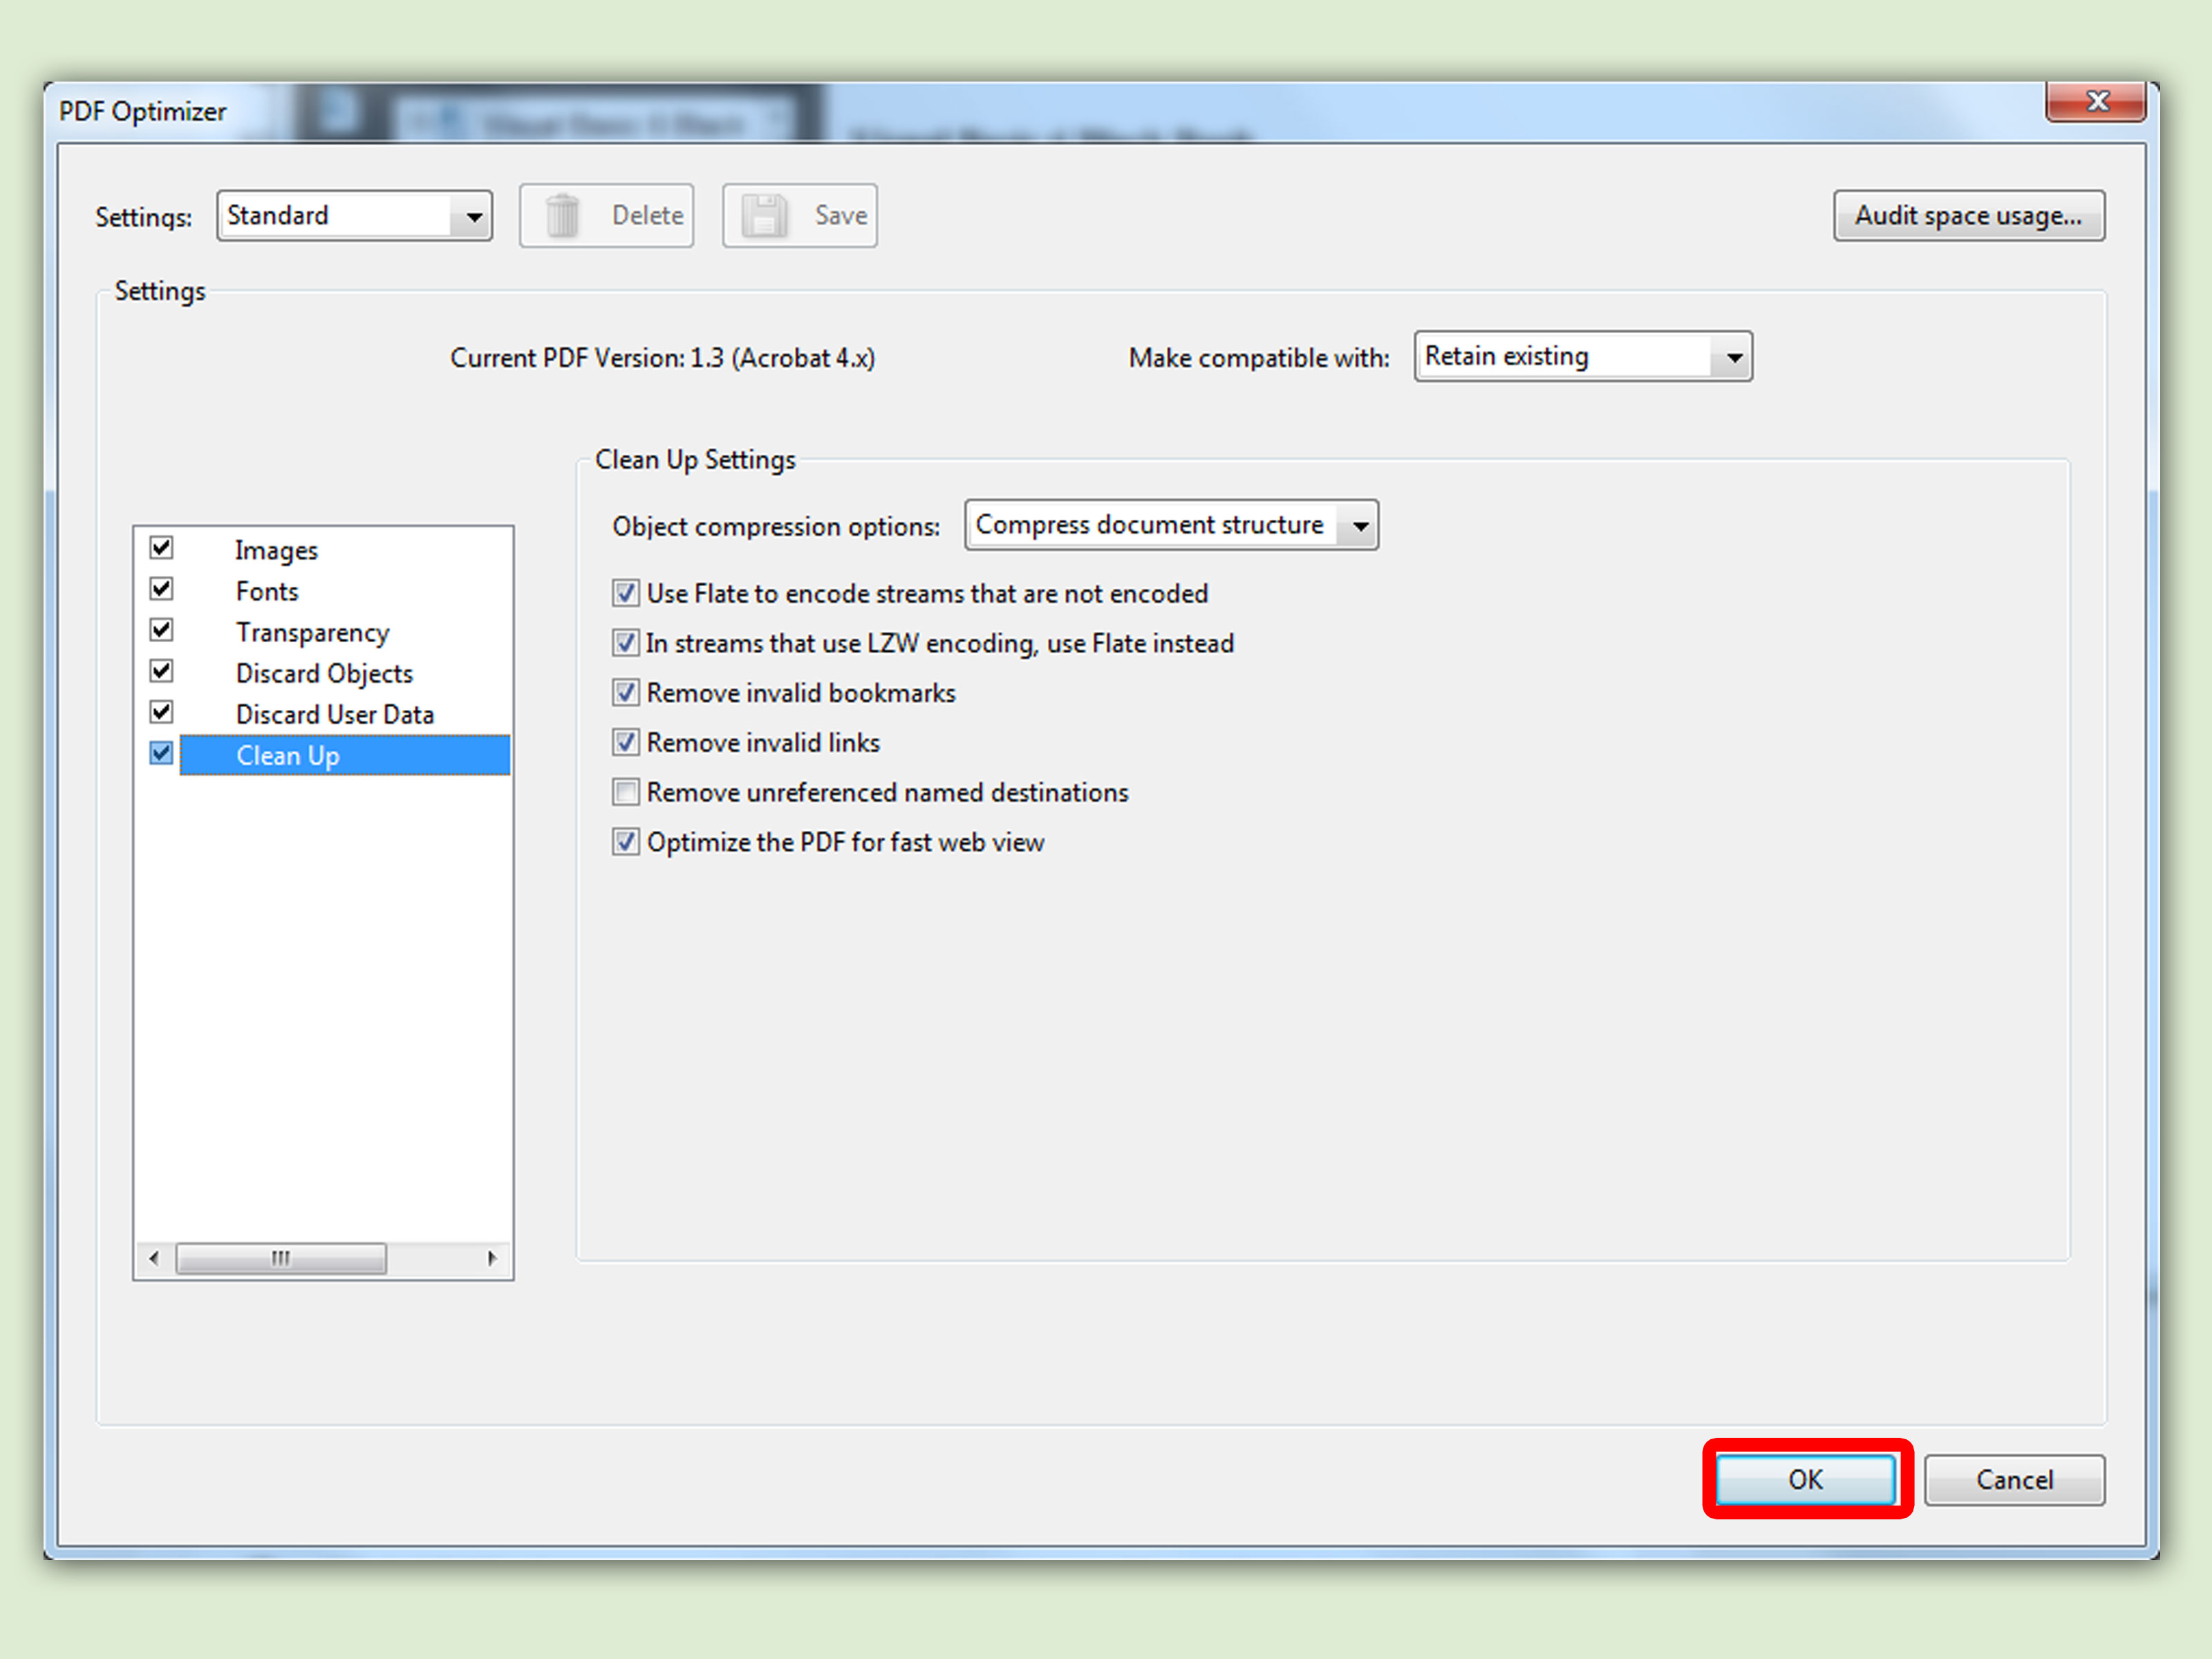The image size is (2212, 1659).
Task: Uncheck the Images panel checkbox
Action: 162,548
